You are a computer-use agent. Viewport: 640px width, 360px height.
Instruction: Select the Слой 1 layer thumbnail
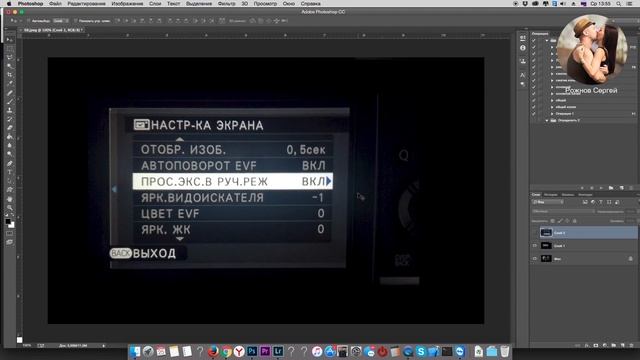(x=546, y=246)
